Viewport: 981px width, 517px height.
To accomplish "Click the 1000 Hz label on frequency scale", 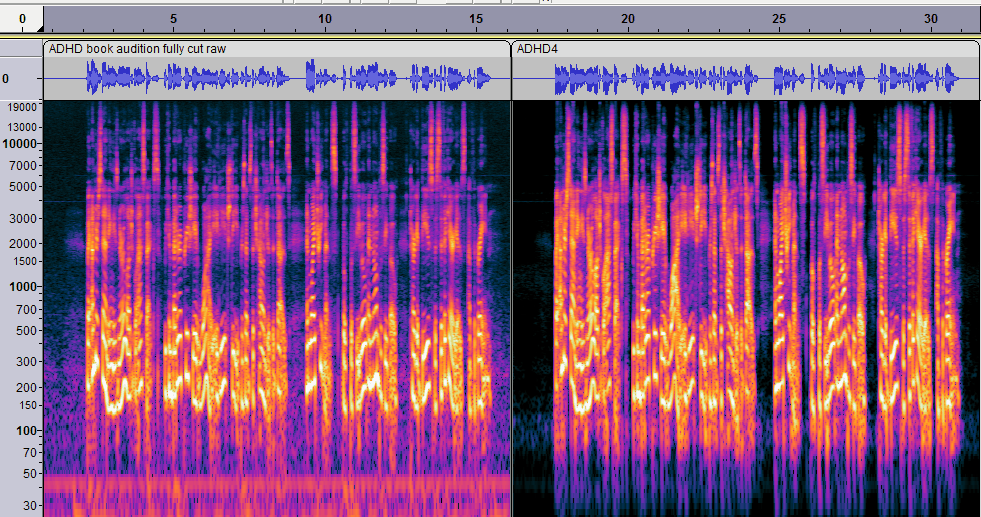I will (x=24, y=287).
